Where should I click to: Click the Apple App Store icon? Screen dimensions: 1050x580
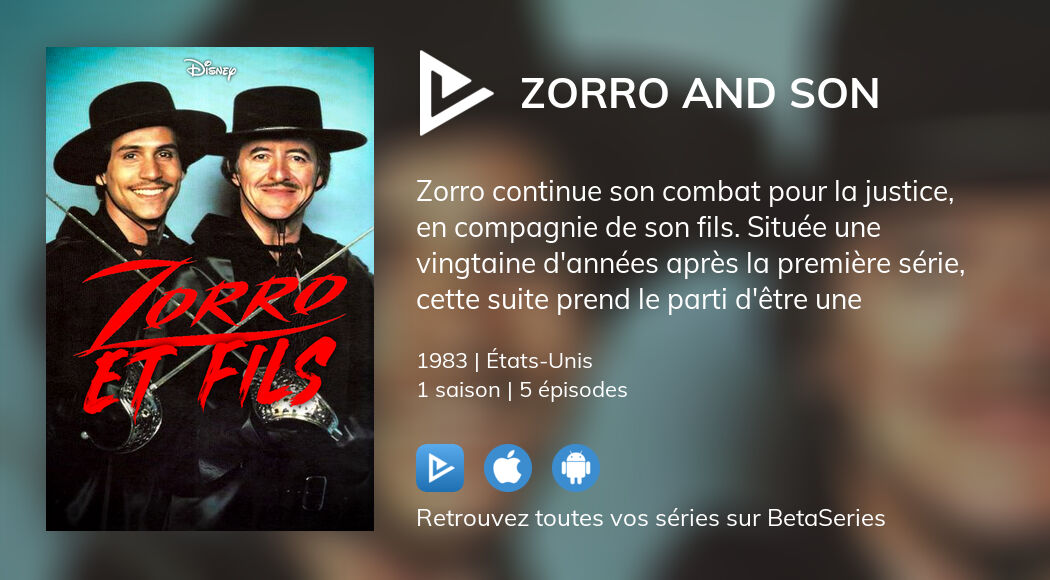tap(508, 468)
